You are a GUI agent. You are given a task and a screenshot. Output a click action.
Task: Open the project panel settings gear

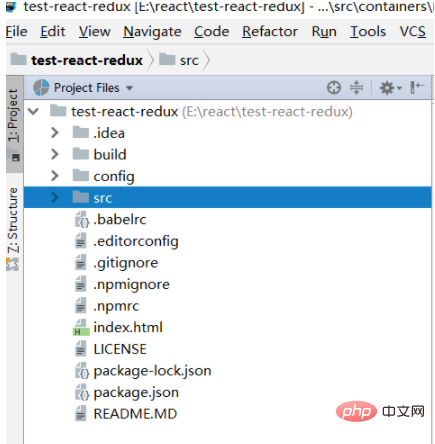[x=390, y=88]
